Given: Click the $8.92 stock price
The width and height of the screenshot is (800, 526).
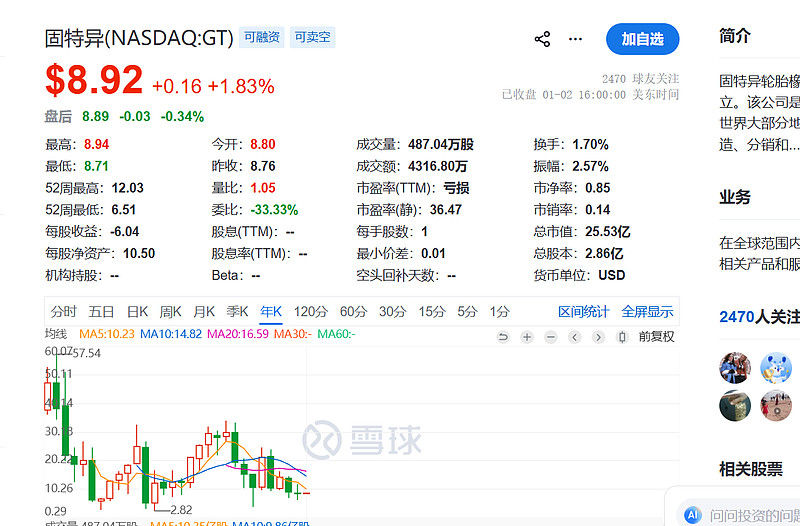Looking at the screenshot, I should coord(94,80).
